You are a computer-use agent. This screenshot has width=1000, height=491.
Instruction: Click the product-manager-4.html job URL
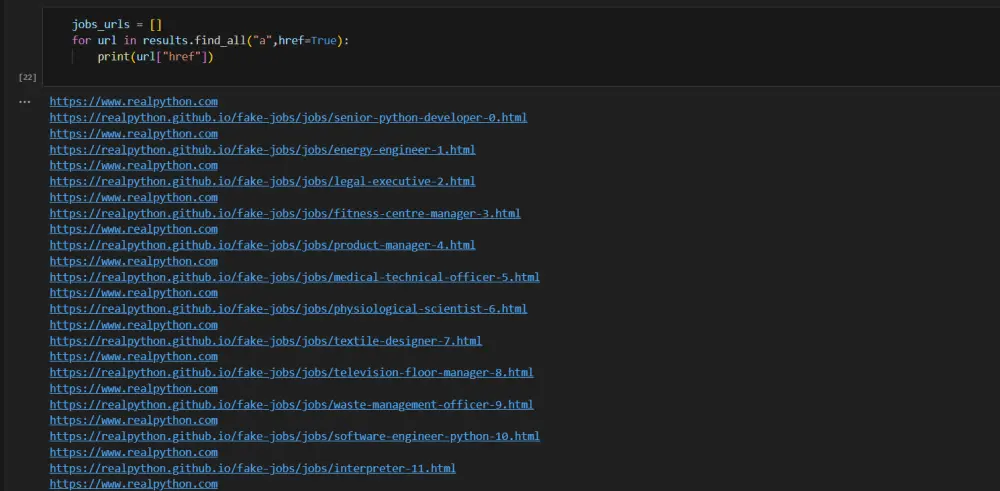pyautogui.click(x=262, y=246)
